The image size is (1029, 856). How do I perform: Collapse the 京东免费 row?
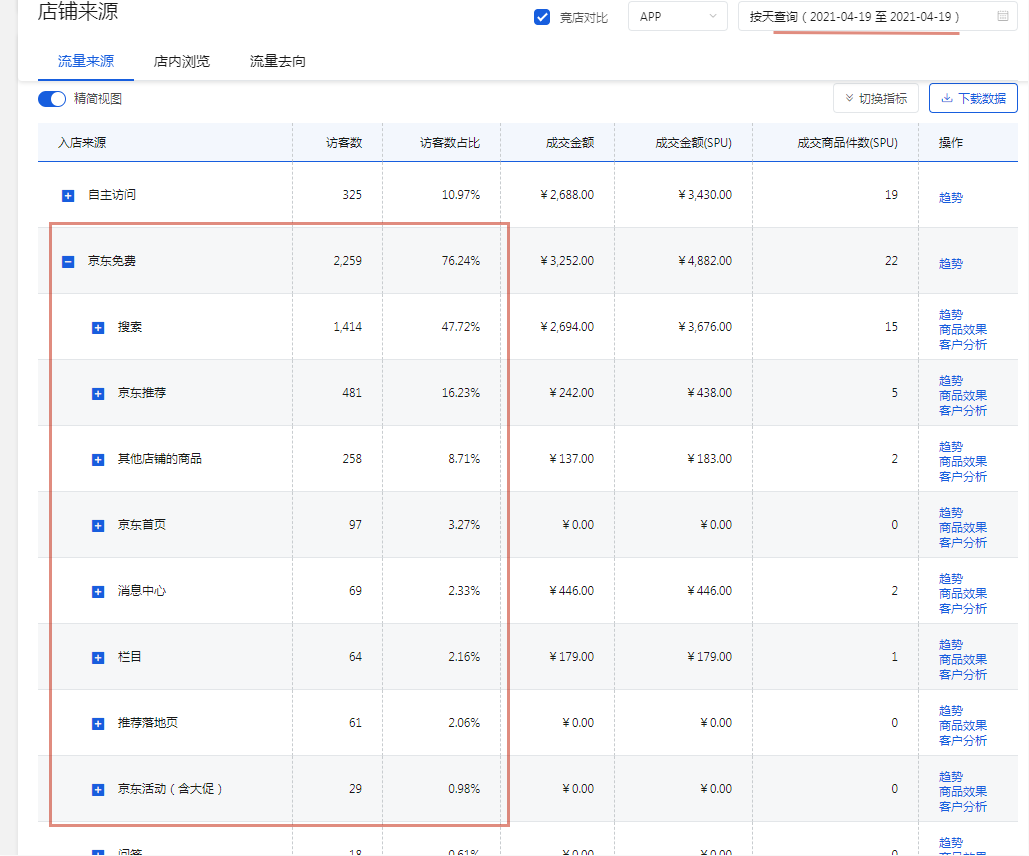click(x=68, y=262)
